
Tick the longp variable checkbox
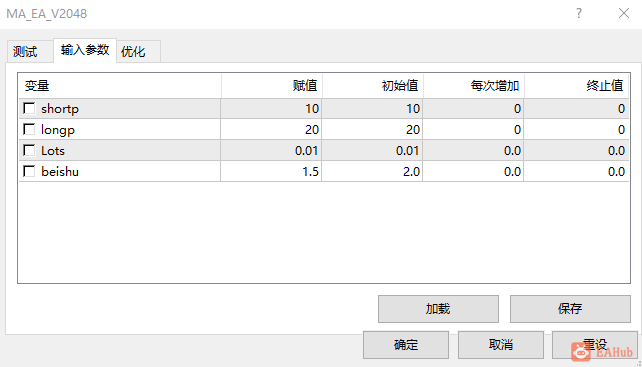(x=29, y=129)
